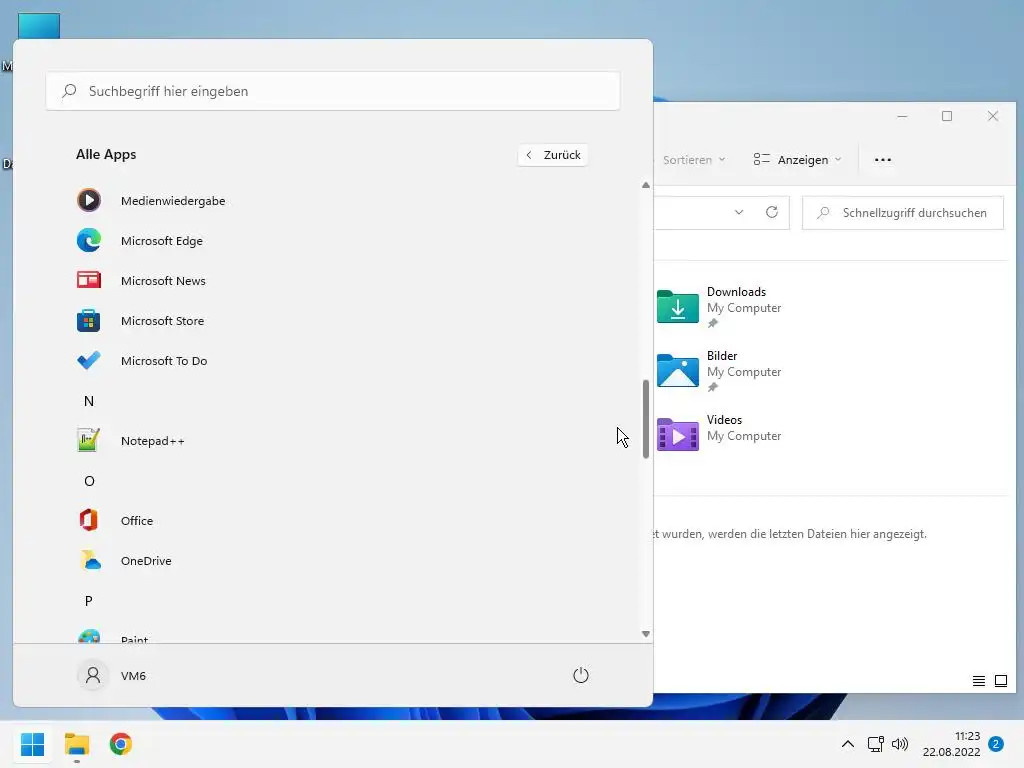The width and height of the screenshot is (1024, 768).
Task: Jump to letter O in app index
Action: (89, 481)
